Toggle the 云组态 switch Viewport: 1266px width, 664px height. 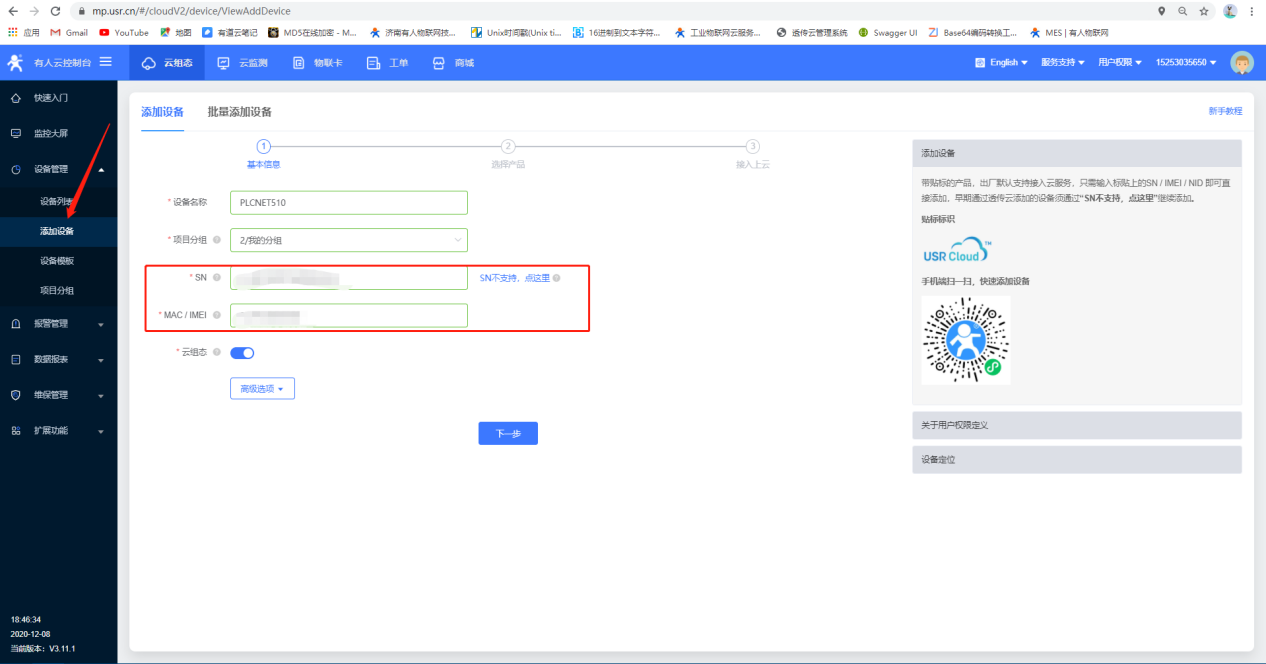(x=242, y=352)
